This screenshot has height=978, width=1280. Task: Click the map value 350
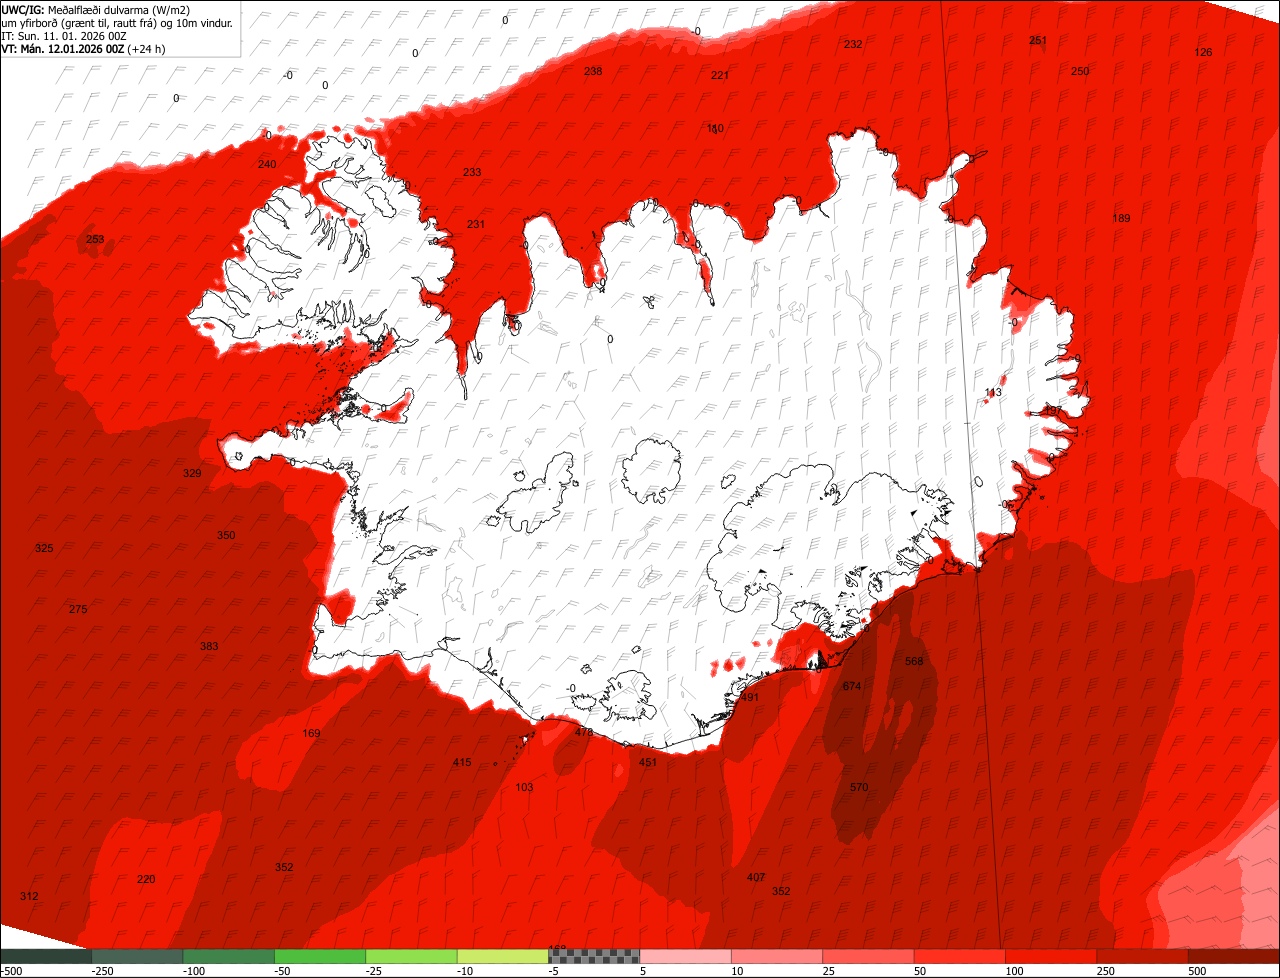(x=226, y=535)
